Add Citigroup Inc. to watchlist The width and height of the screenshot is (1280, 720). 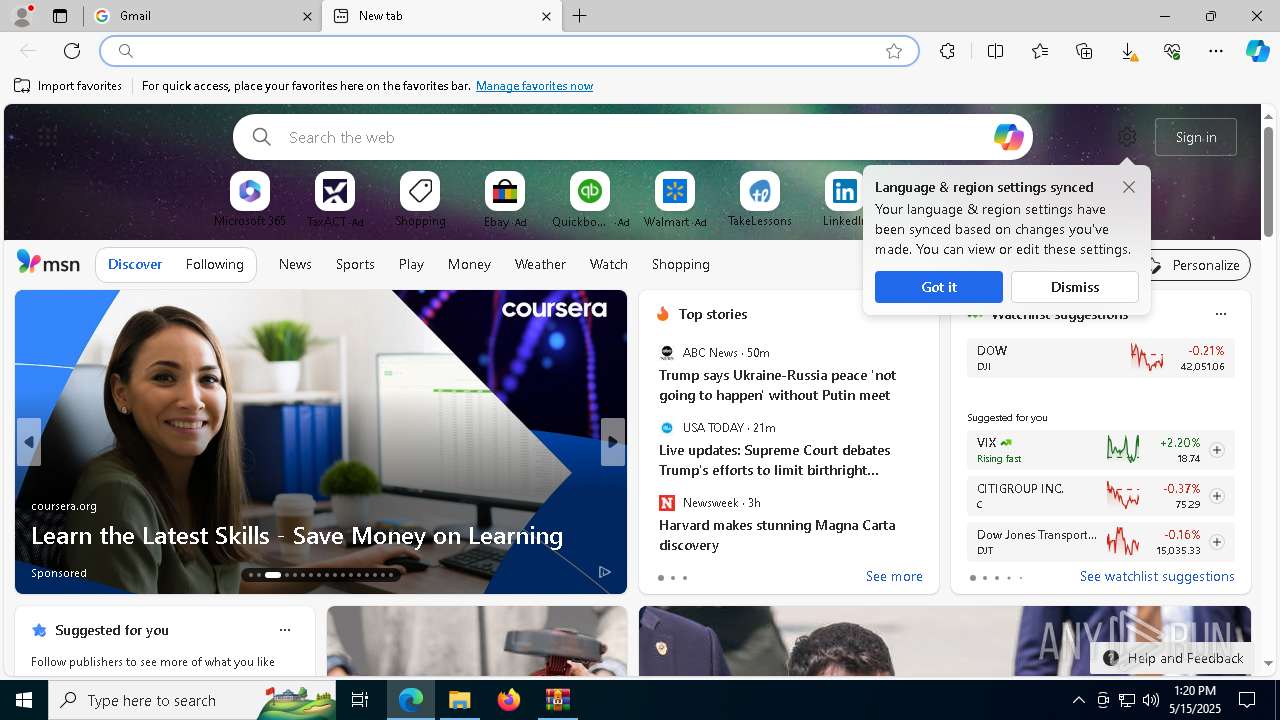(x=1216, y=496)
